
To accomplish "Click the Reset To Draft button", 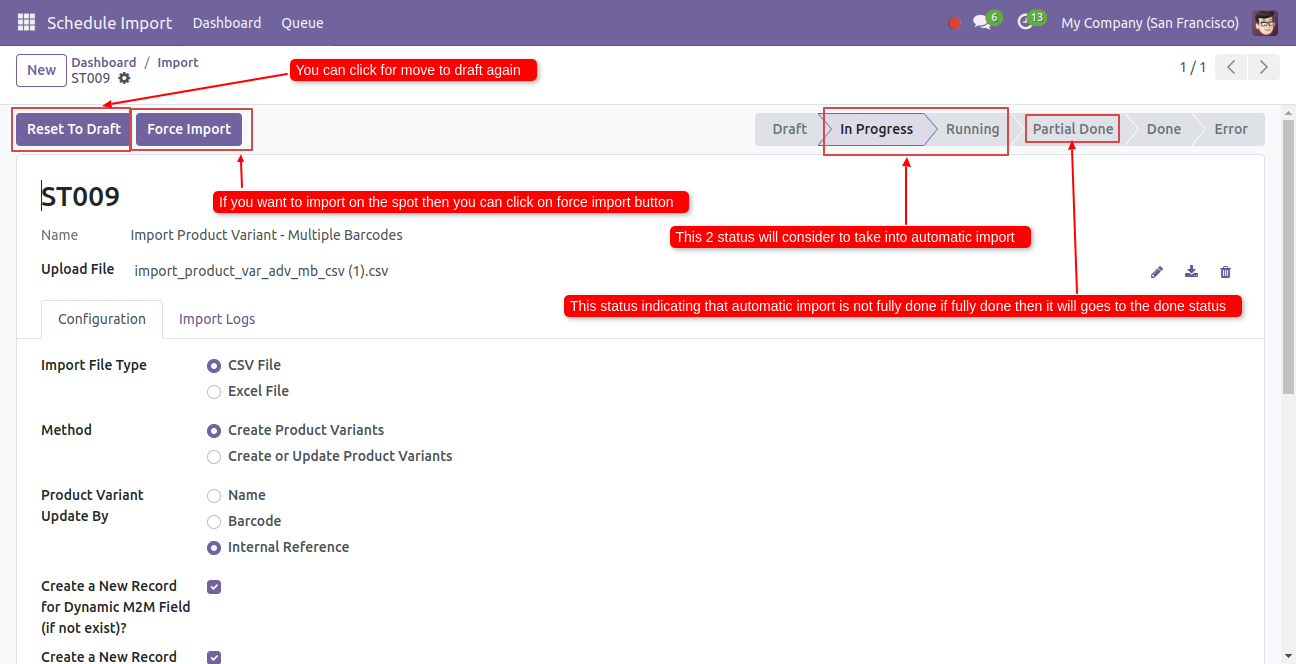I will click(74, 129).
